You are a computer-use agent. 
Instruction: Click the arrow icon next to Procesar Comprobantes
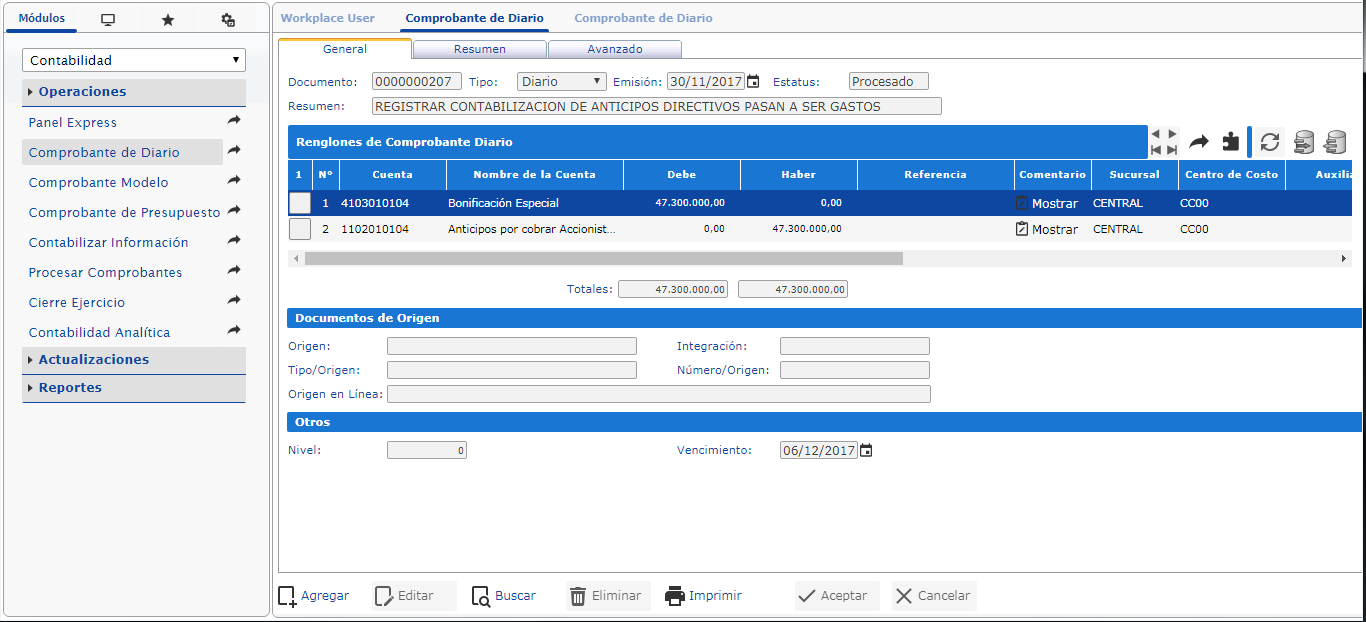pos(234,271)
